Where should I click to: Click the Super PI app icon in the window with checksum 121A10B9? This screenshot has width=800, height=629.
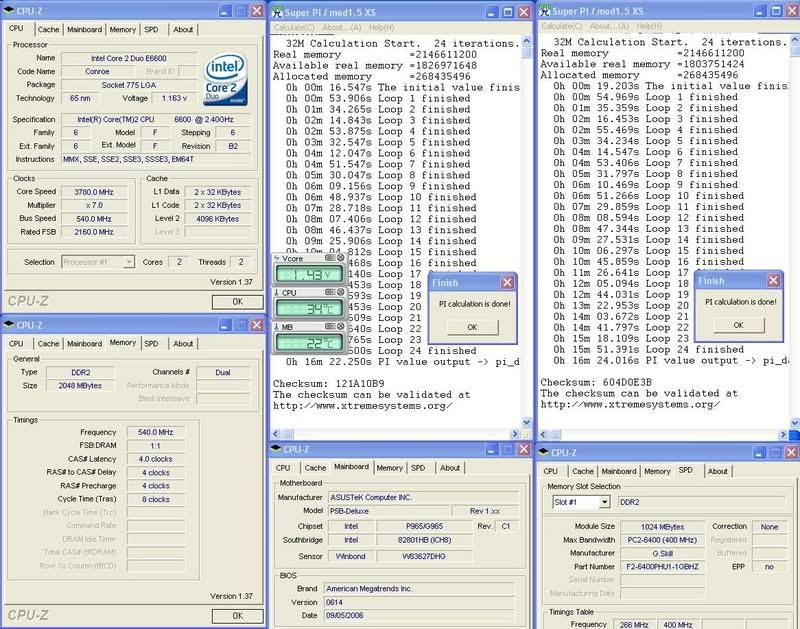point(277,11)
